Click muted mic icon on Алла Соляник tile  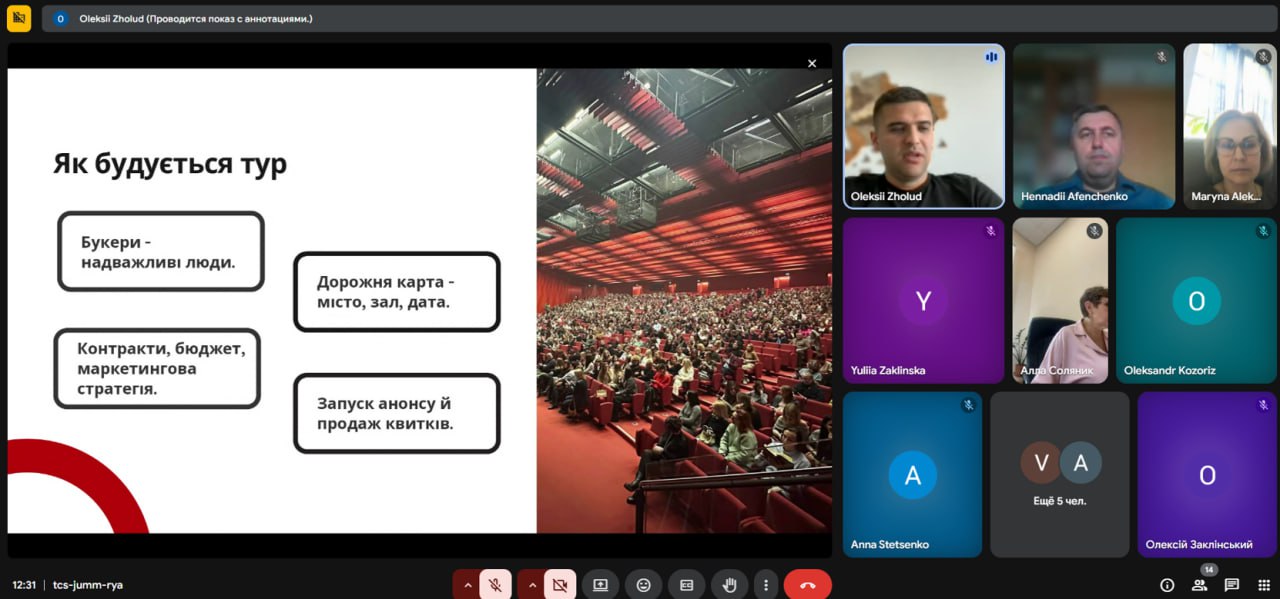click(x=1094, y=231)
